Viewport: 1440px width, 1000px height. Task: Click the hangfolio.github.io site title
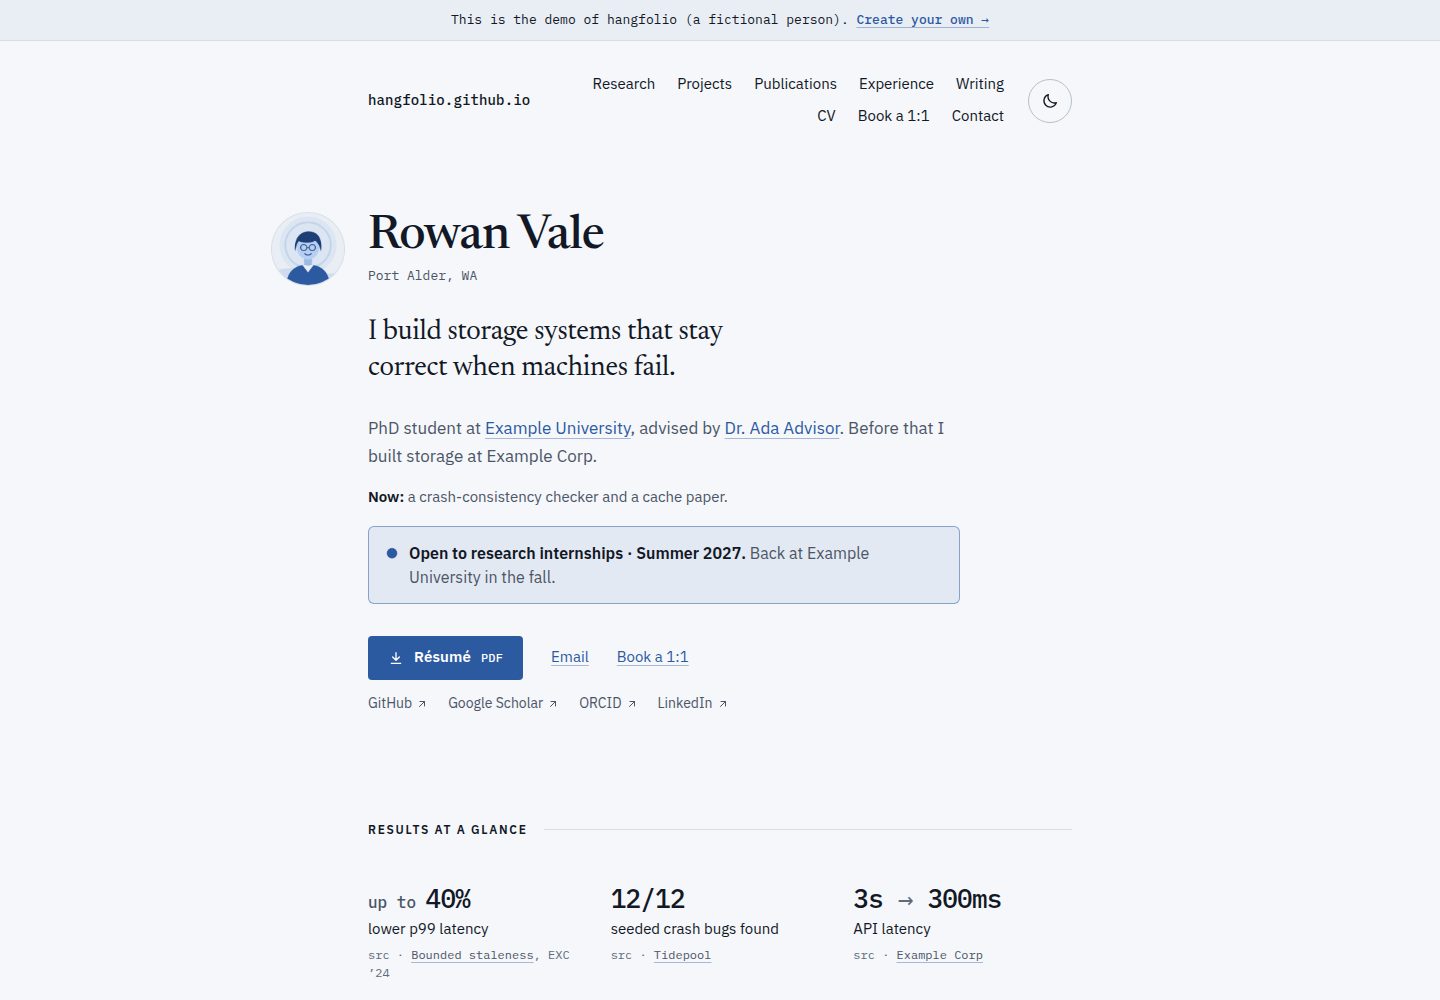click(449, 100)
